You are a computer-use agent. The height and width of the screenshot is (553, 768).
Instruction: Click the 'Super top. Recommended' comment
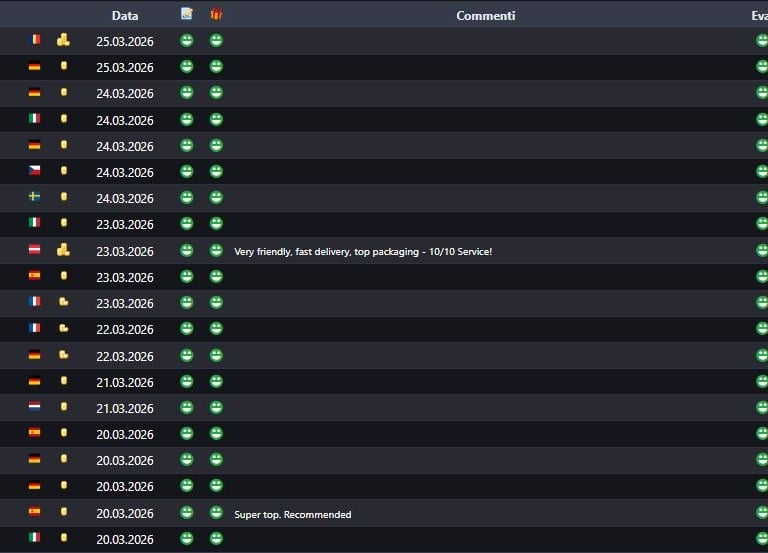(293, 514)
